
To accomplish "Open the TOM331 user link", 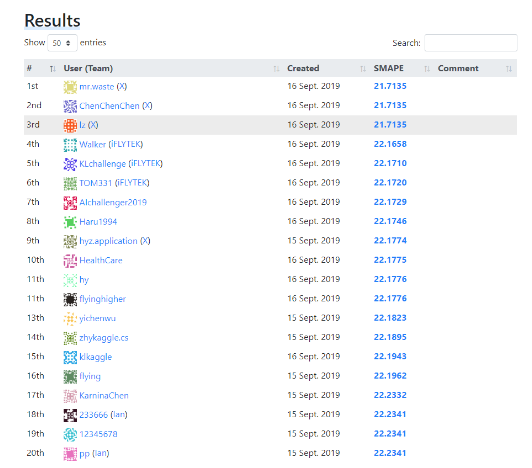I will coord(96,183).
